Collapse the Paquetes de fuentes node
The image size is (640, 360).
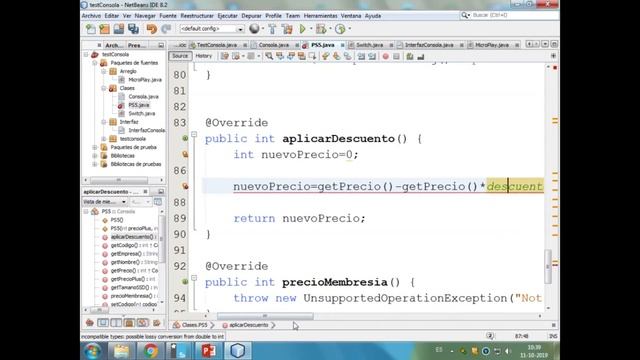click(95, 63)
